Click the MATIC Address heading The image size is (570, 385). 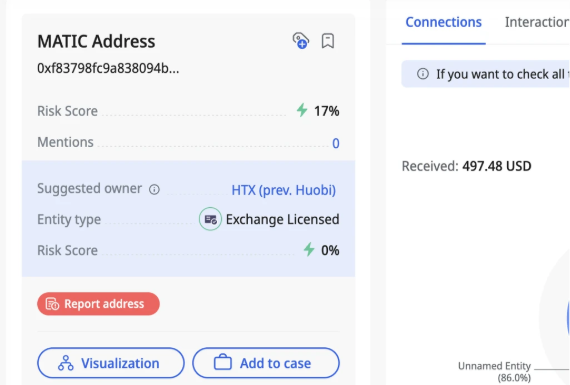[96, 41]
